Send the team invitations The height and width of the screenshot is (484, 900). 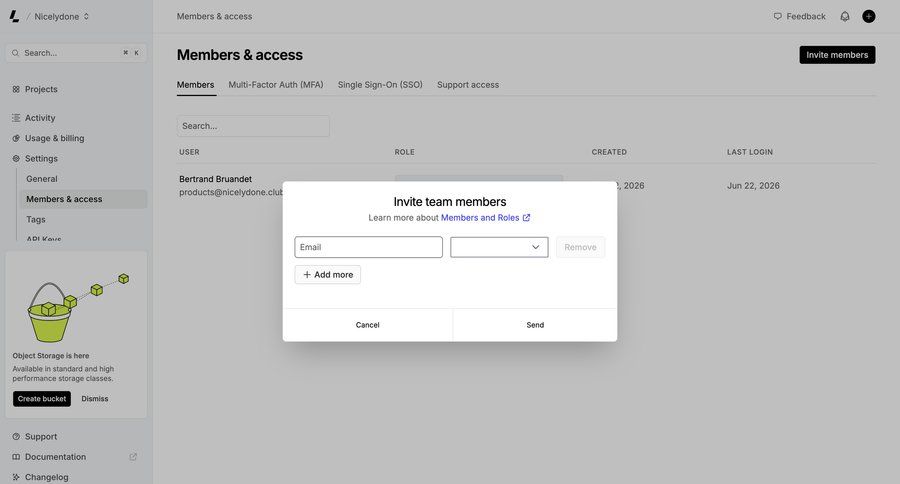tap(535, 325)
